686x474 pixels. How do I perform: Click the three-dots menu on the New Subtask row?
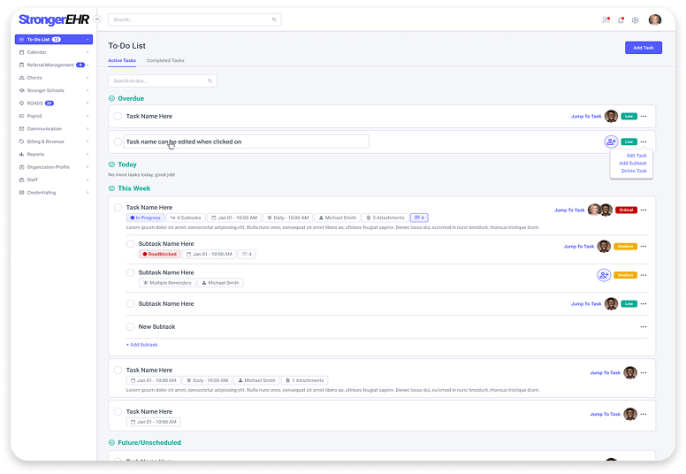point(644,327)
